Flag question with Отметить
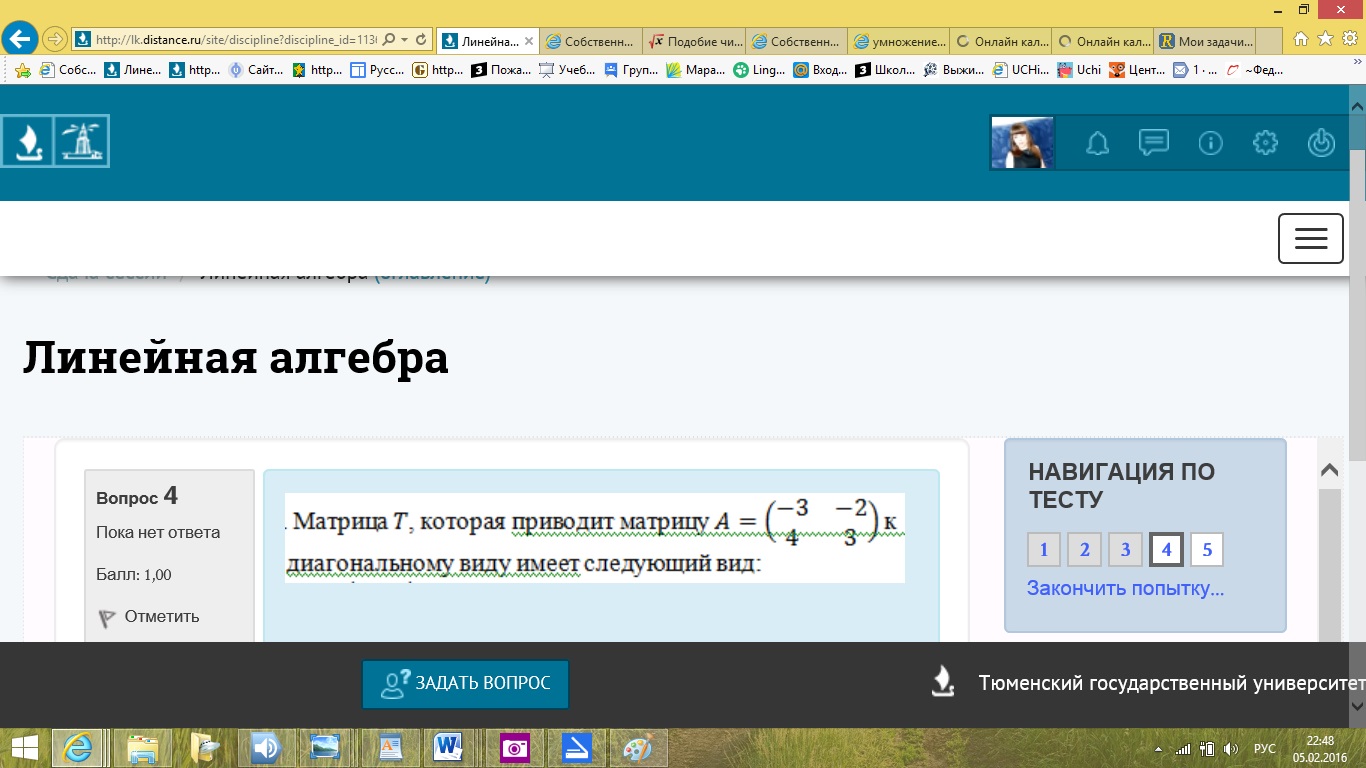 pos(160,617)
